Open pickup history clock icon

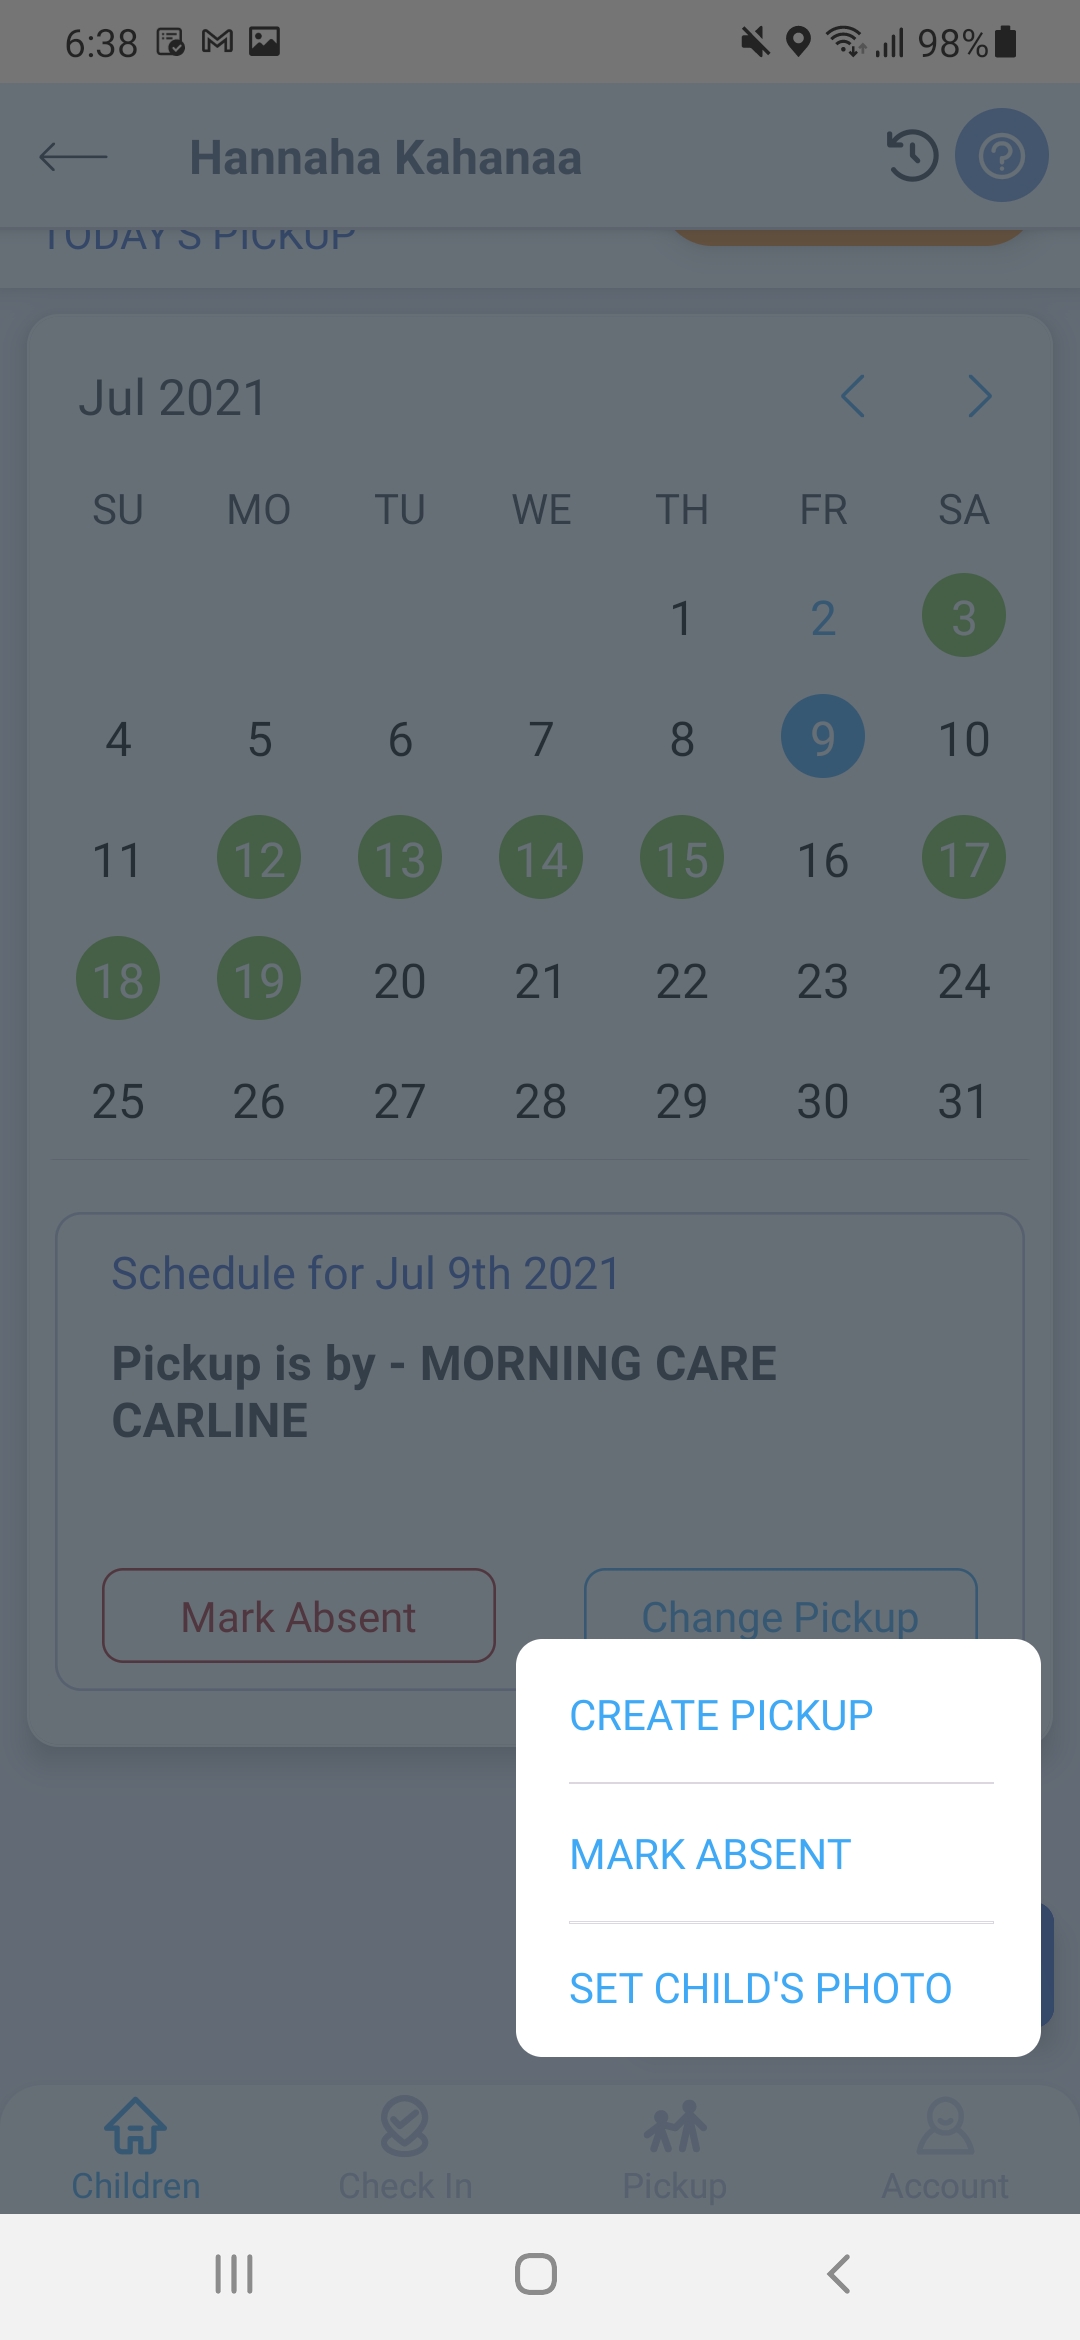coord(912,156)
